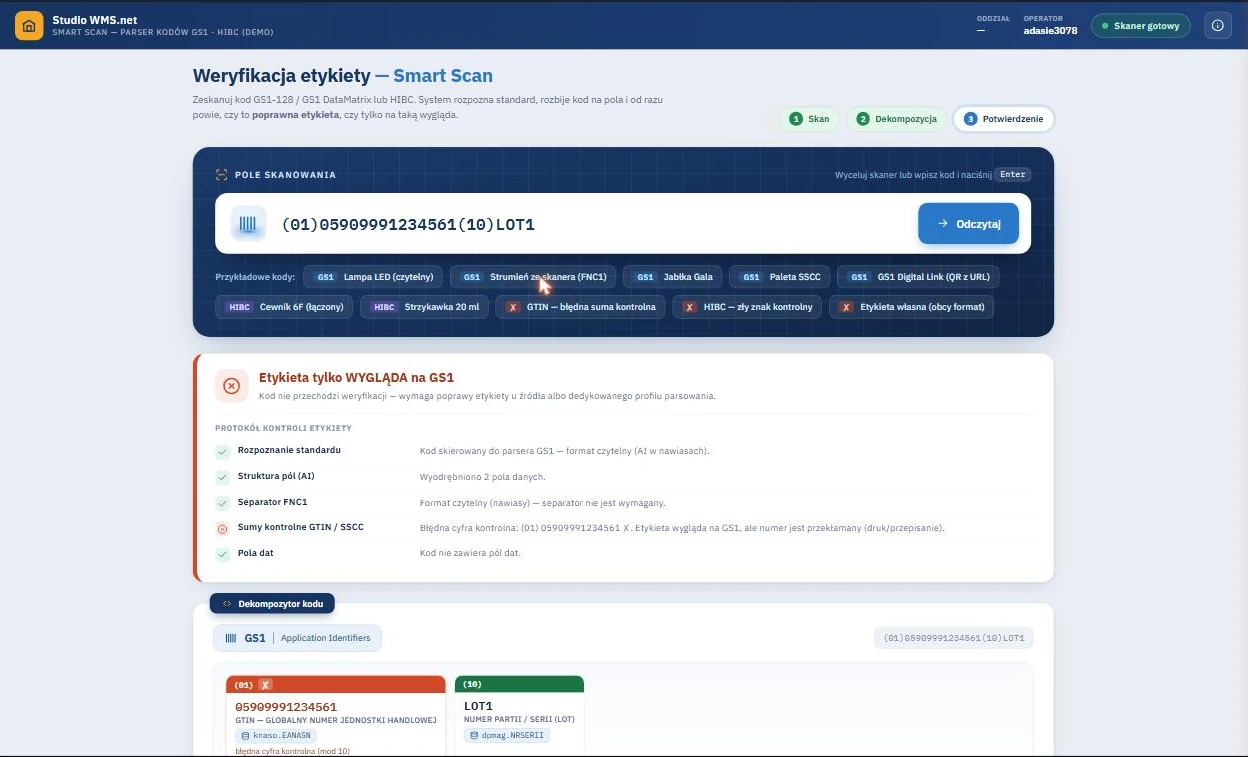Click the green check next to Struktura pól (AI)
The image size is (1248, 757).
pyautogui.click(x=223, y=477)
